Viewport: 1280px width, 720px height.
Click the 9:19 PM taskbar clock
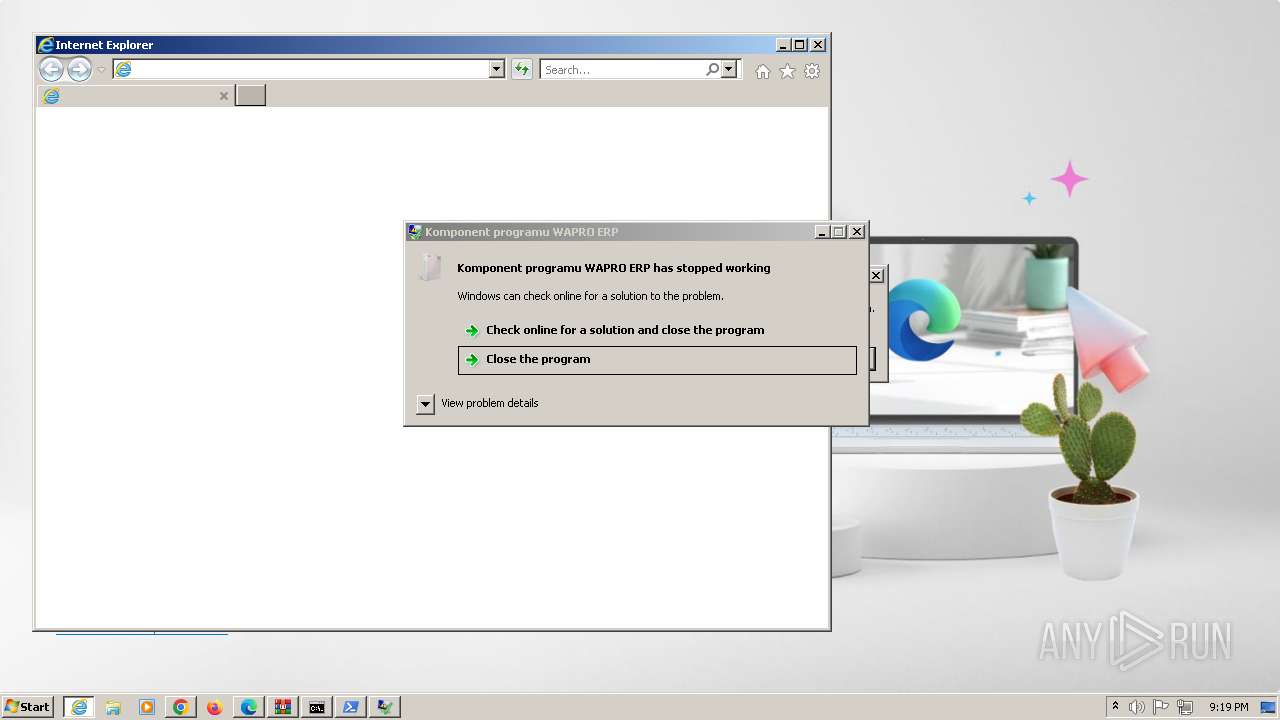point(1228,707)
